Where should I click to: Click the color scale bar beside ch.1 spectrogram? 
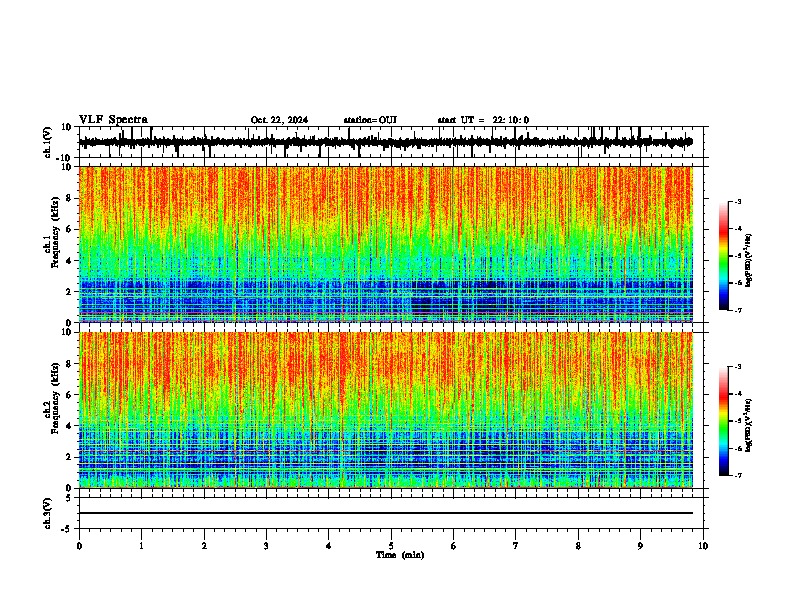pyautogui.click(x=724, y=256)
